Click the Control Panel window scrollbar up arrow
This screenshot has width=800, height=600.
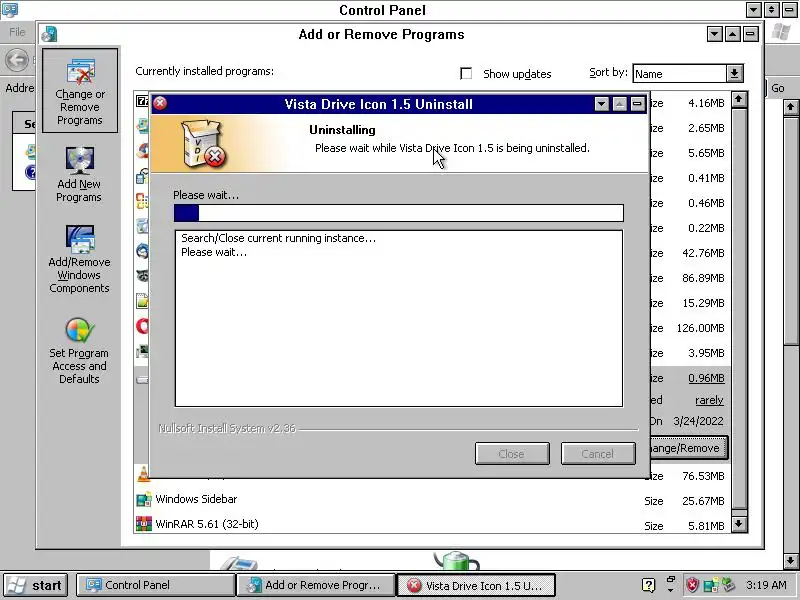coord(791,107)
